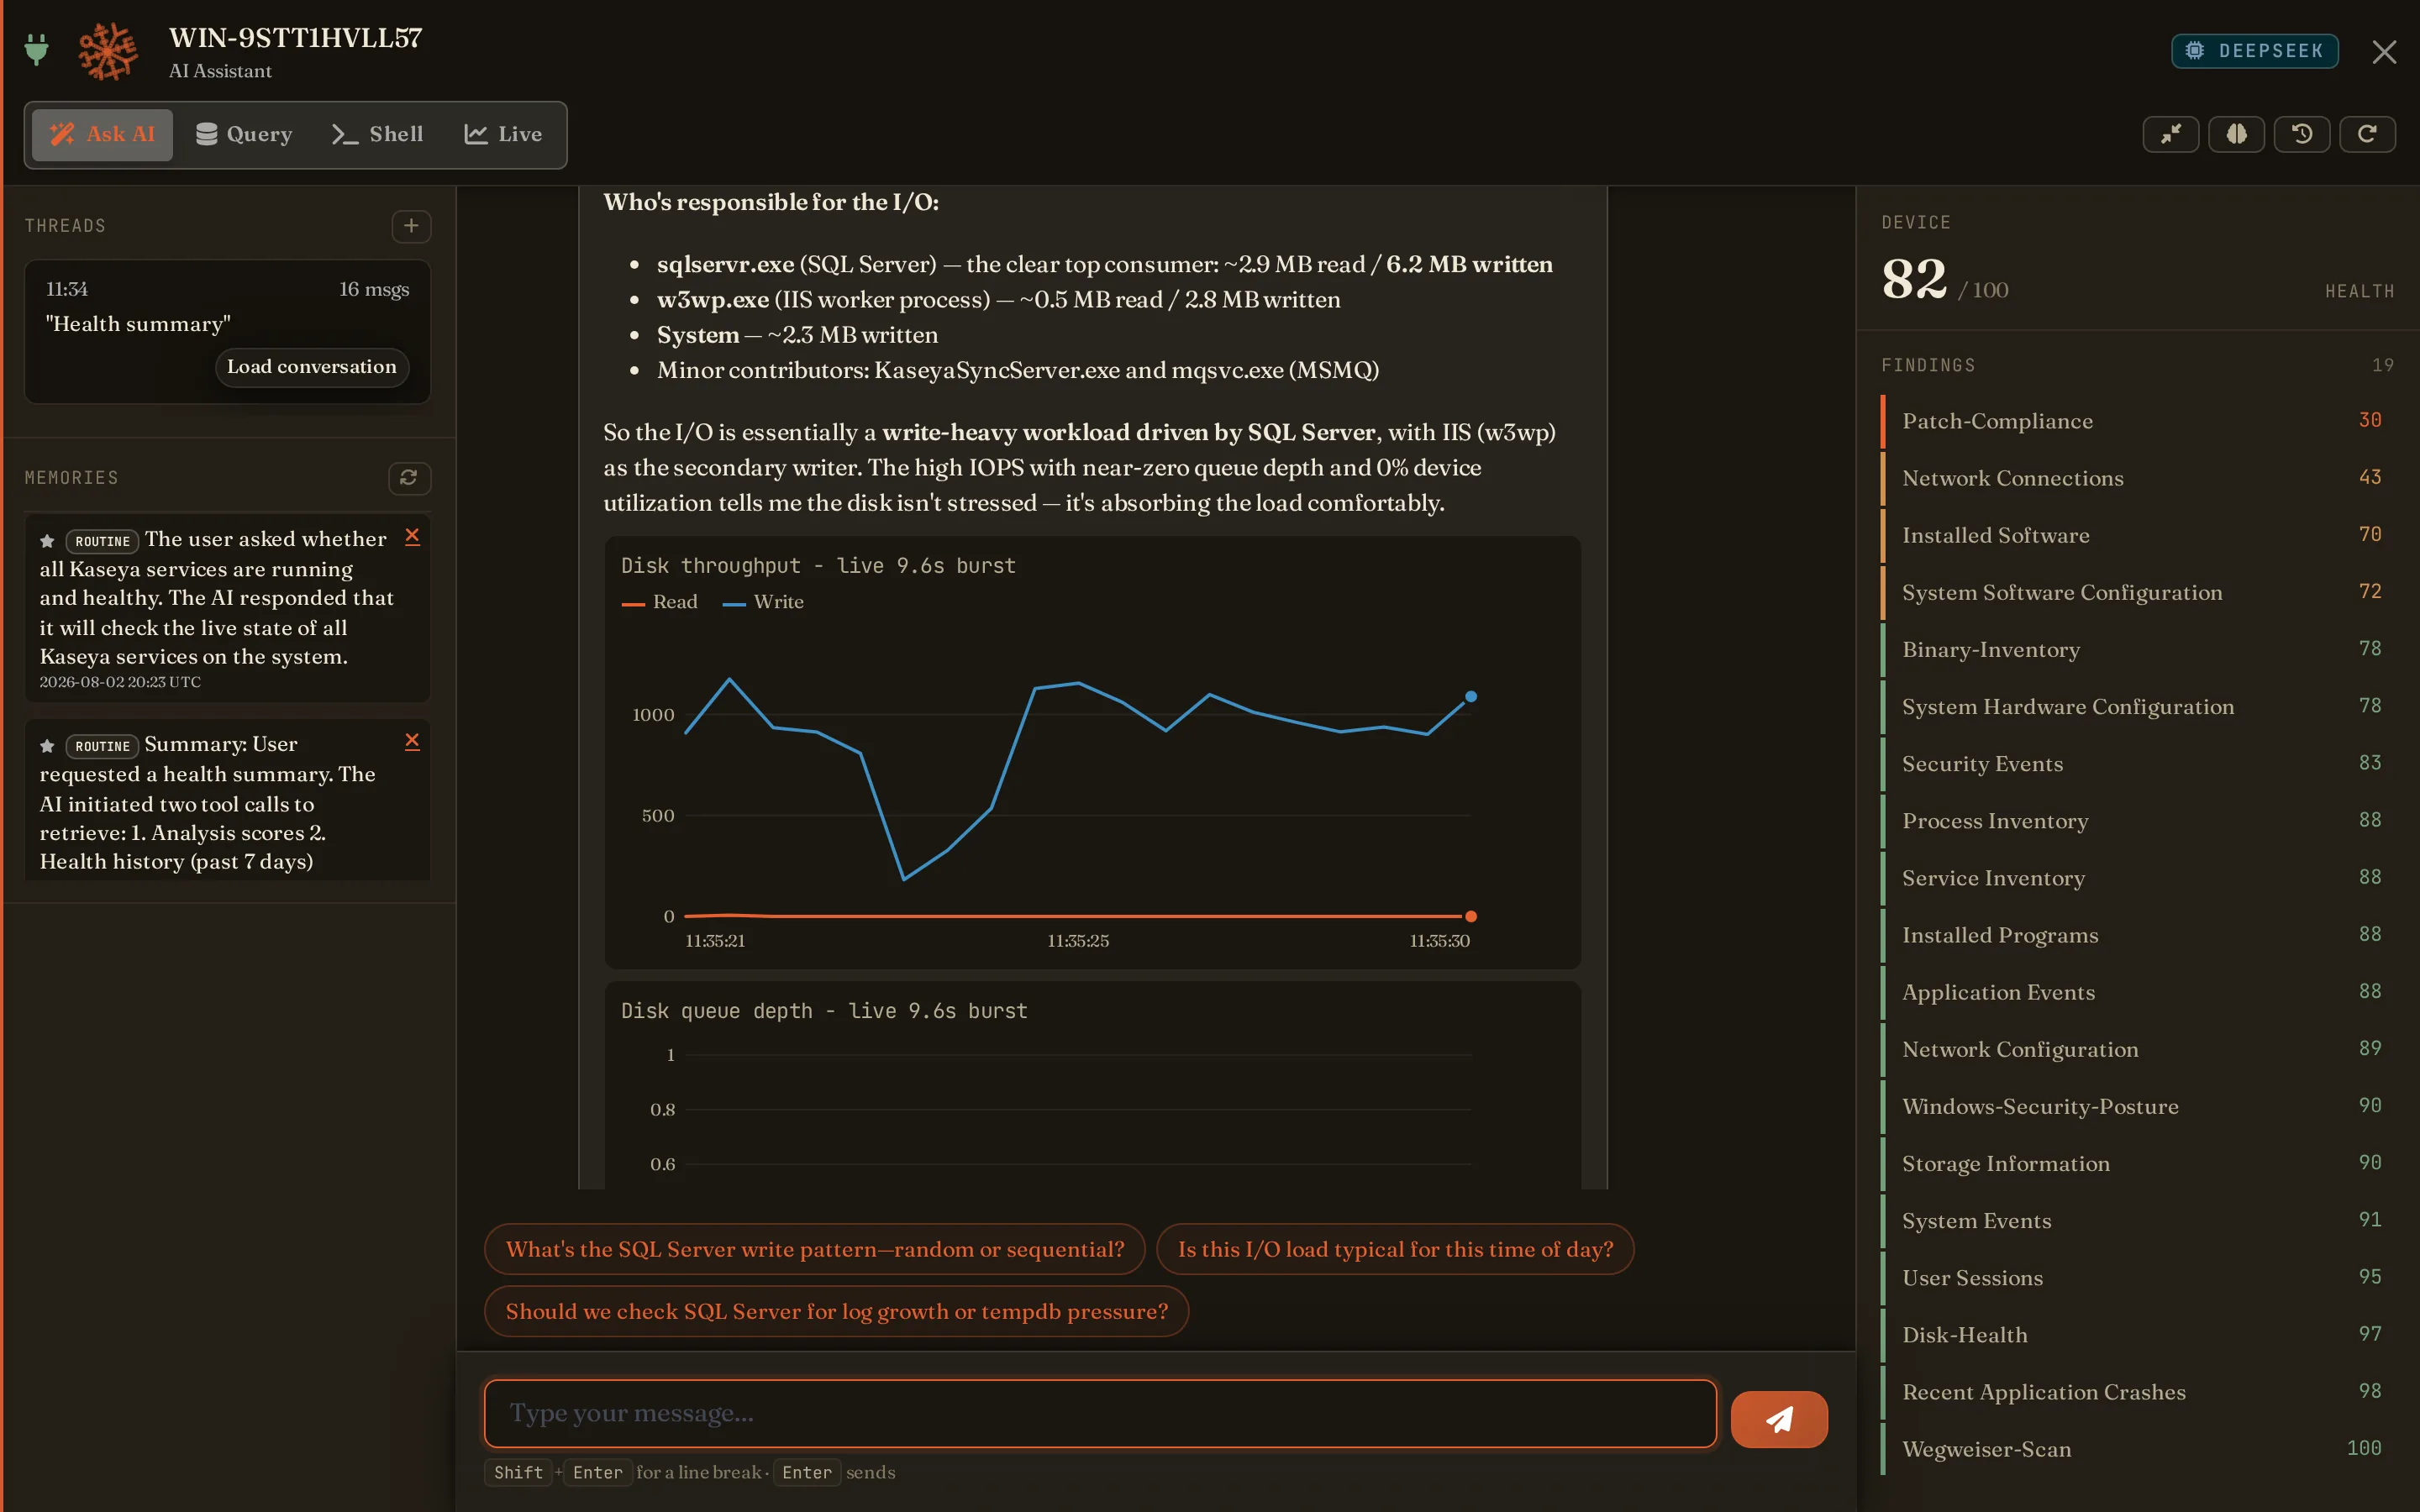
Task: Ask about SQL Server write pattern suggestion
Action: tap(814, 1249)
